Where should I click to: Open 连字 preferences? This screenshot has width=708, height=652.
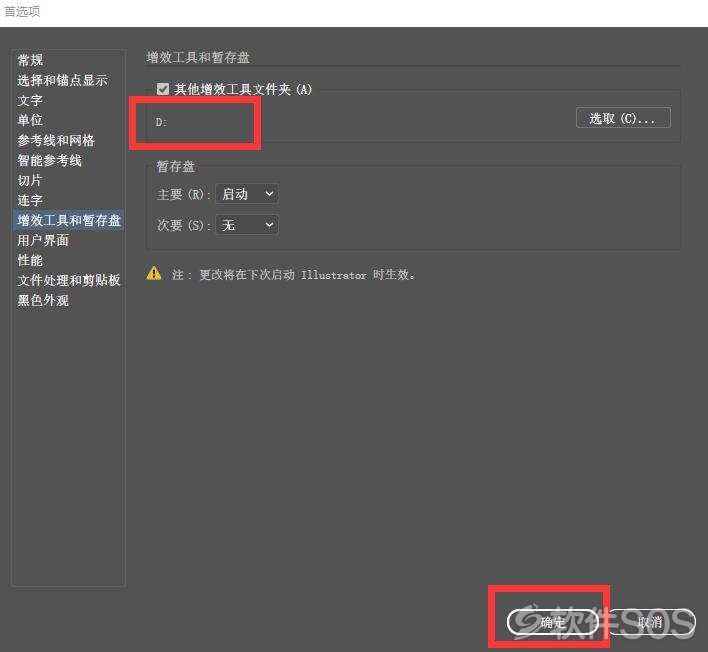pos(30,200)
